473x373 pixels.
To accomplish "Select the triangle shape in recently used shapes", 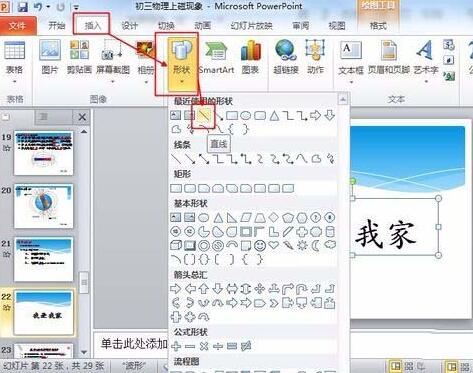I will pos(274,116).
